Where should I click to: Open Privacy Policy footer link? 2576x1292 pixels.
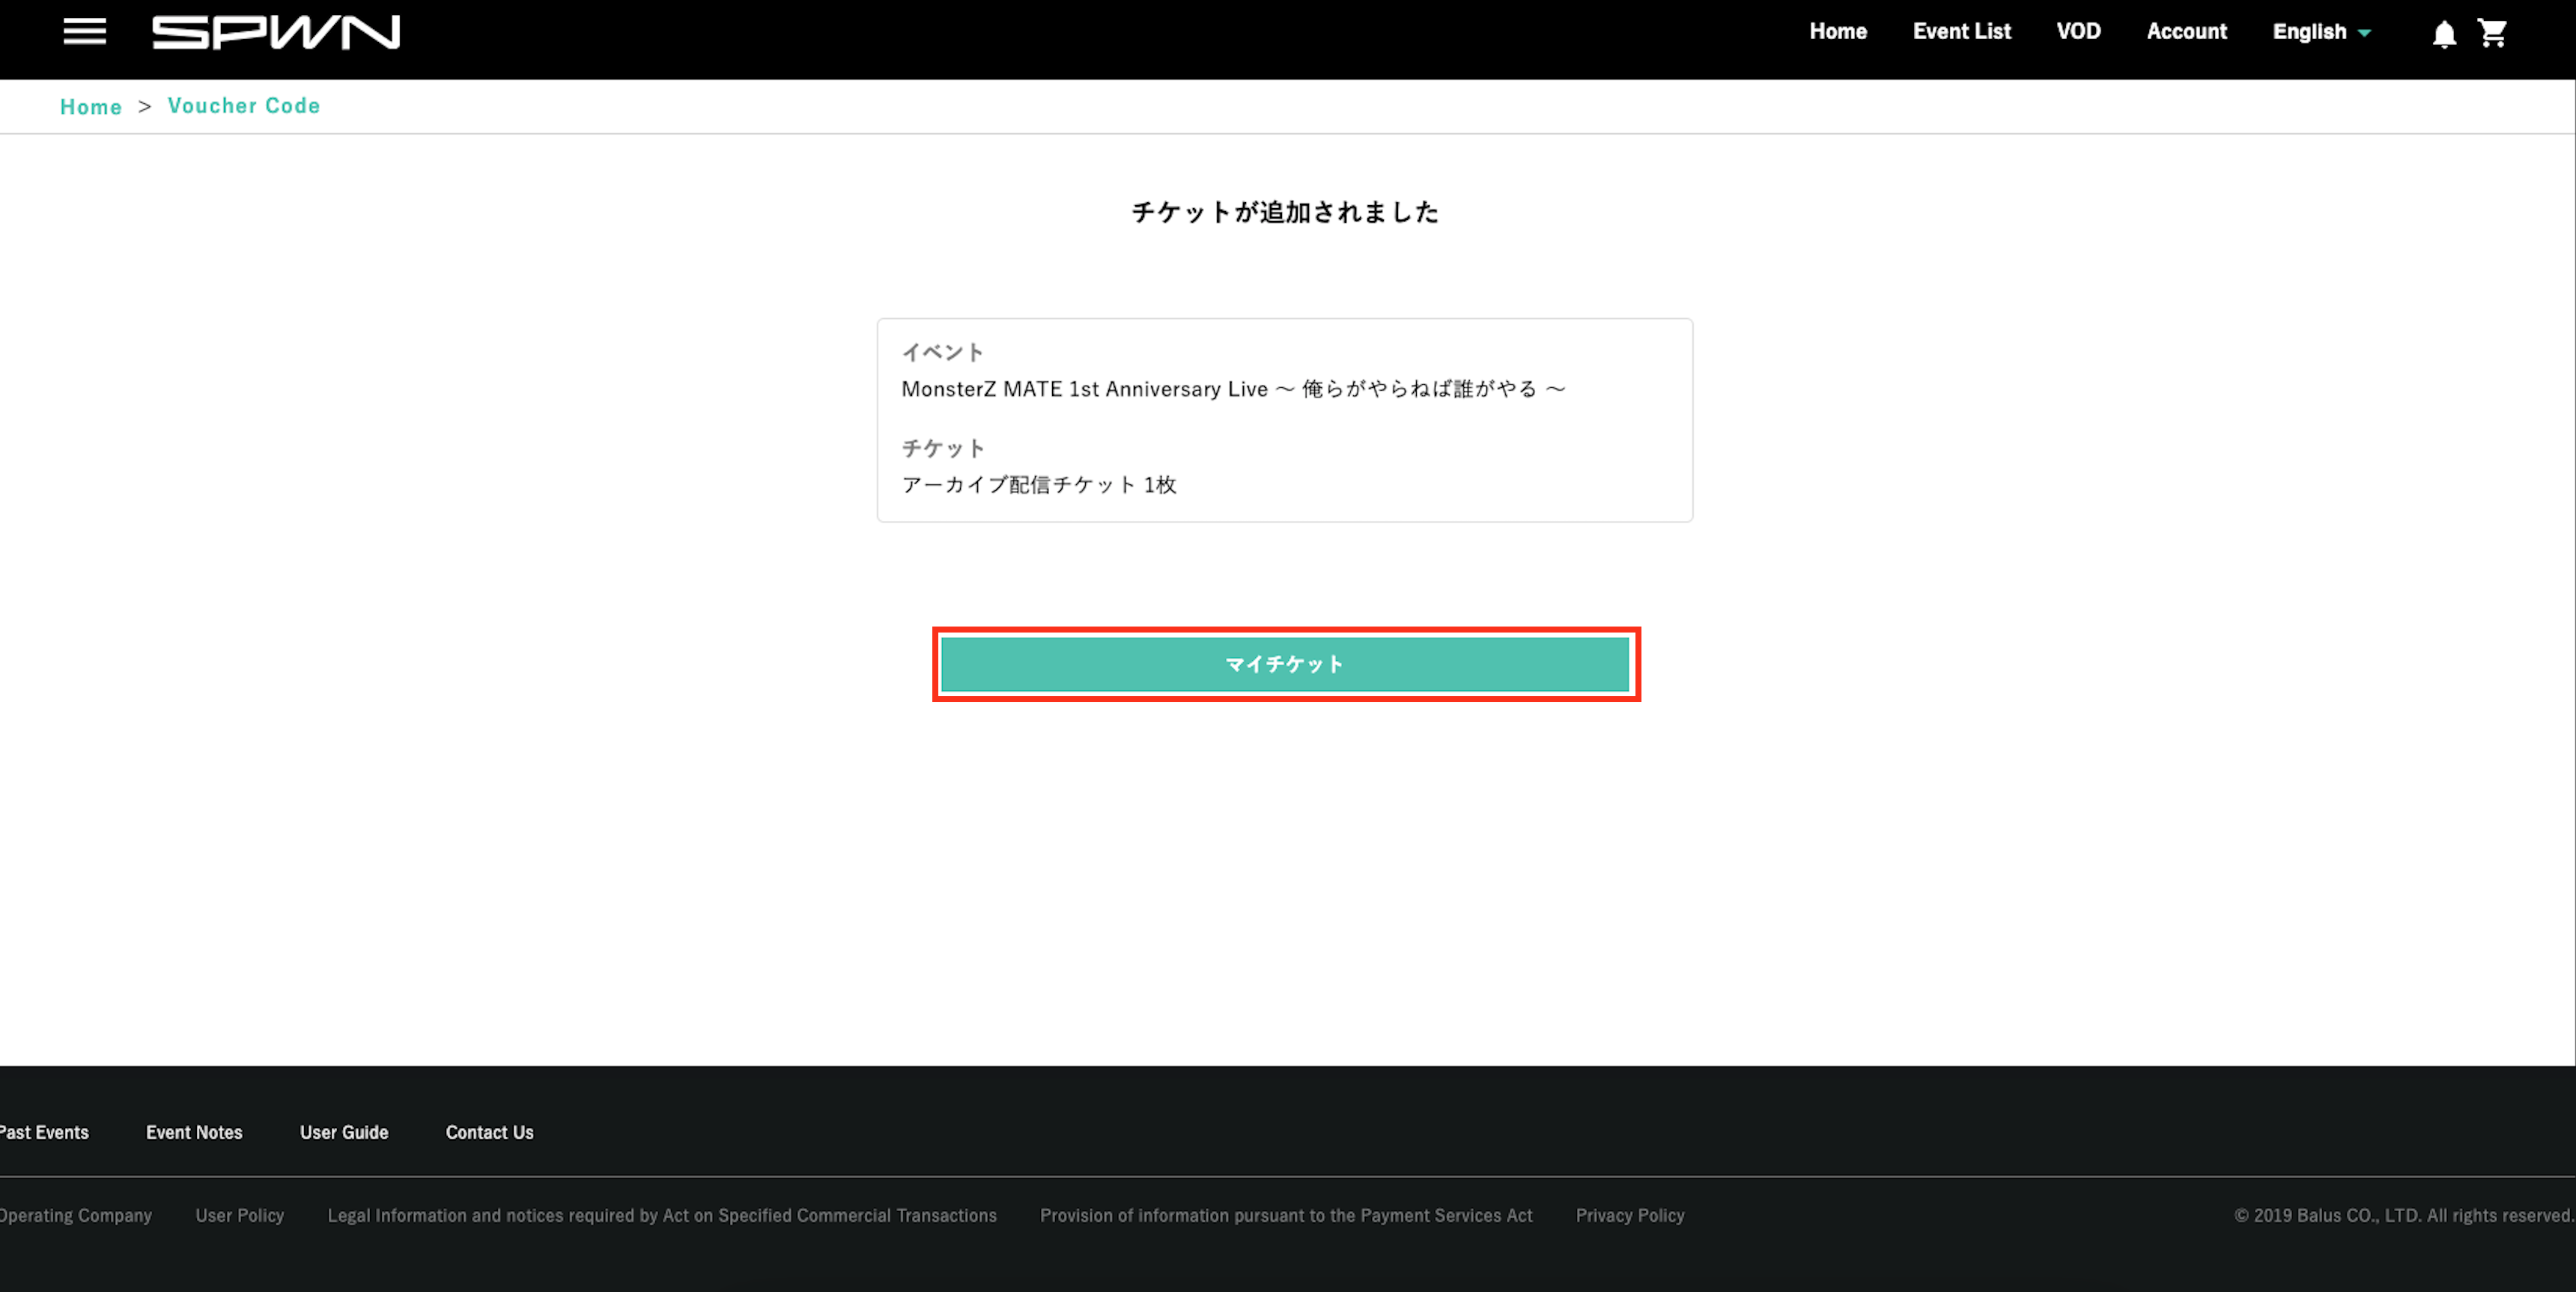point(1630,1216)
